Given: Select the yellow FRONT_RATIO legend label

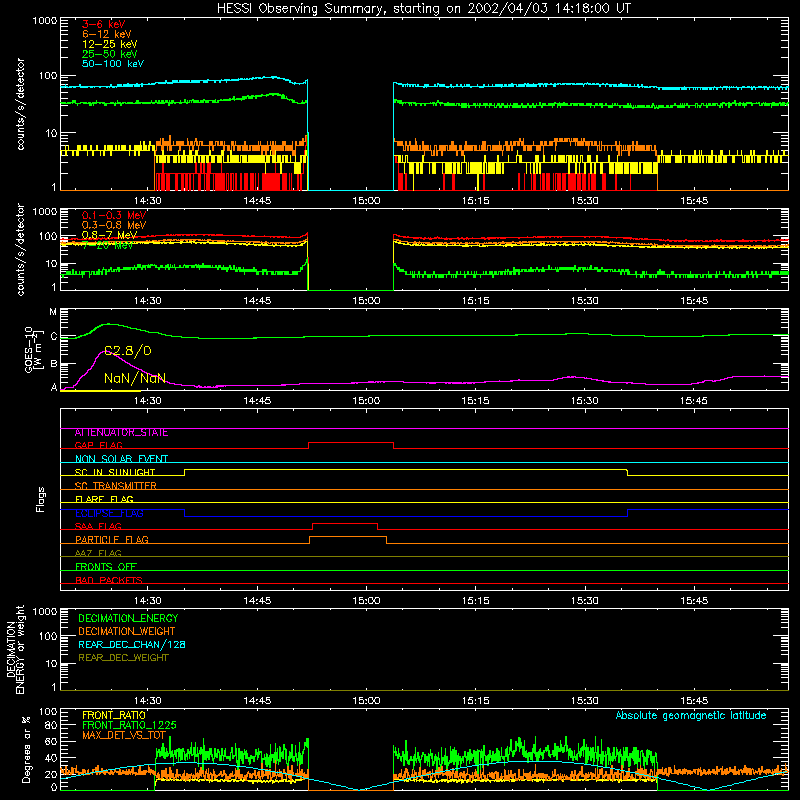Looking at the screenshot, I should 114,715.
